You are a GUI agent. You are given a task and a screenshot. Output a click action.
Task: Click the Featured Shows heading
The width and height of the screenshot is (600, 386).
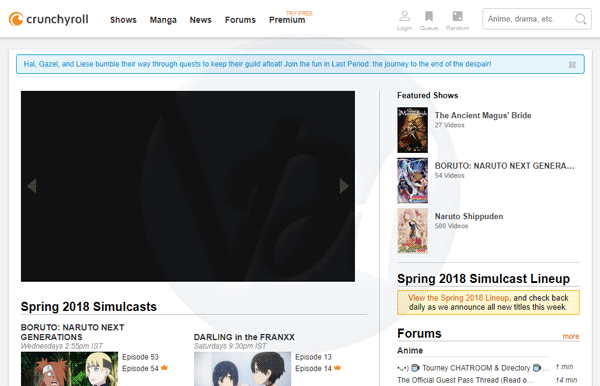[427, 95]
